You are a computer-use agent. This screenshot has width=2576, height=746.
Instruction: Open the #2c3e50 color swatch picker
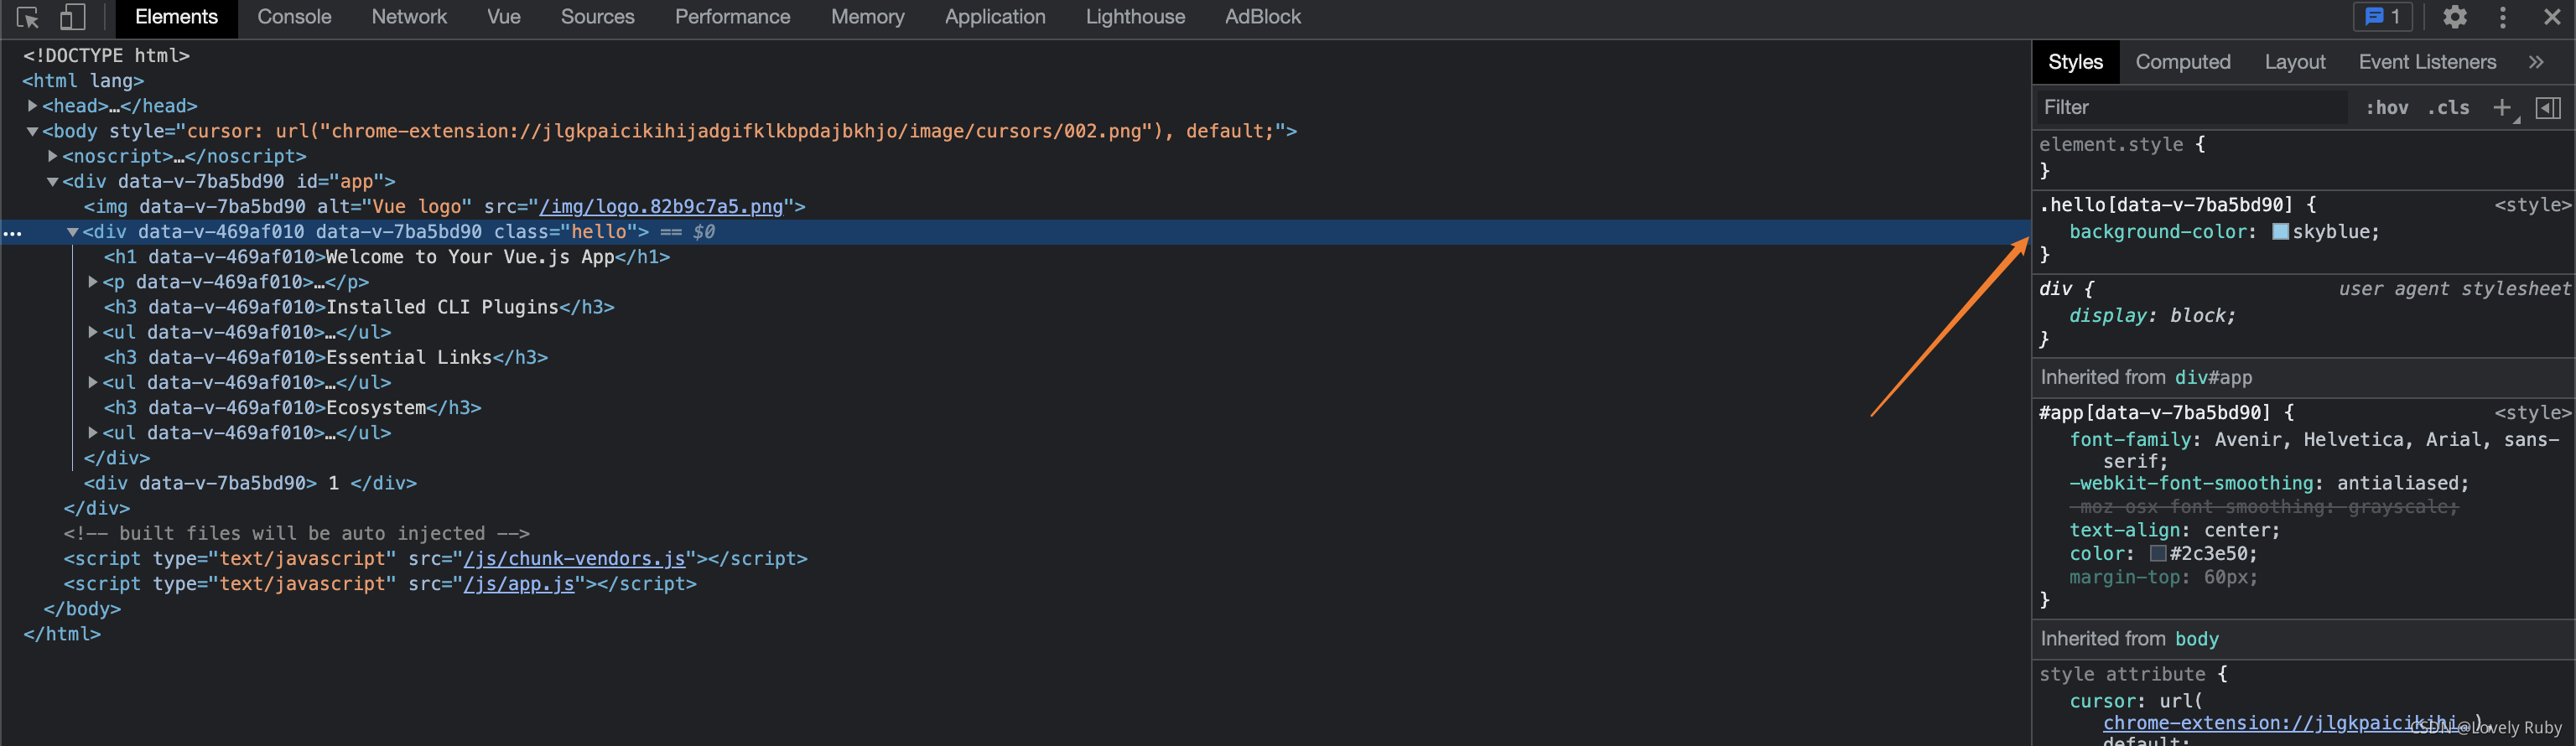coord(2158,554)
